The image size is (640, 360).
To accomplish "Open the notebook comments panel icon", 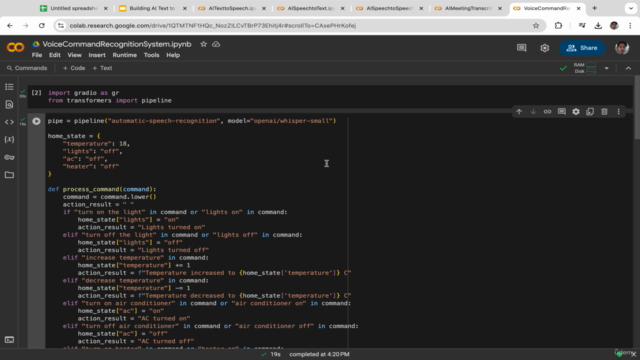I will [x=522, y=48].
